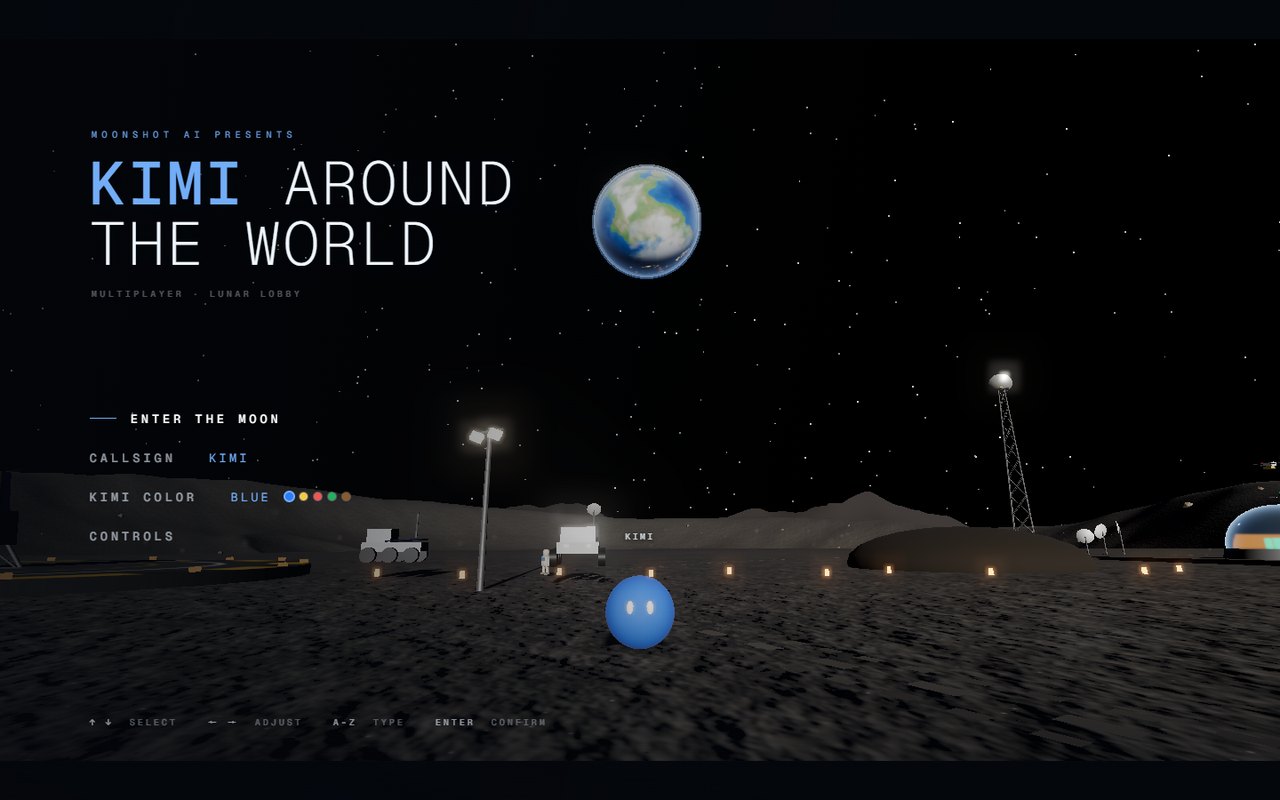Select the ENTER THE MOON menu option
Screen dimensions: 1280x800
tap(205, 419)
